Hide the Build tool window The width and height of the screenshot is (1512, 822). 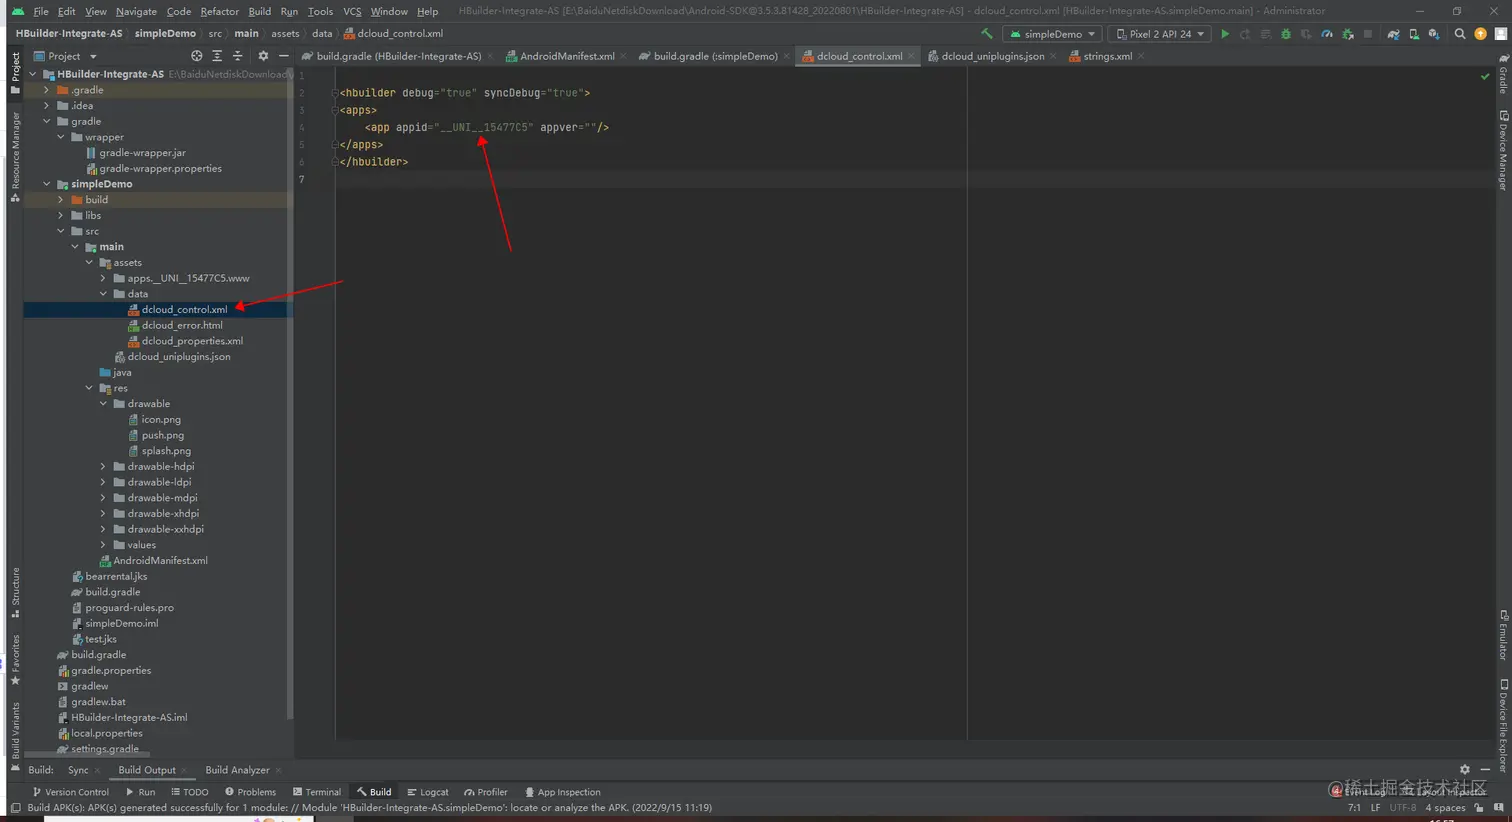click(x=1485, y=770)
